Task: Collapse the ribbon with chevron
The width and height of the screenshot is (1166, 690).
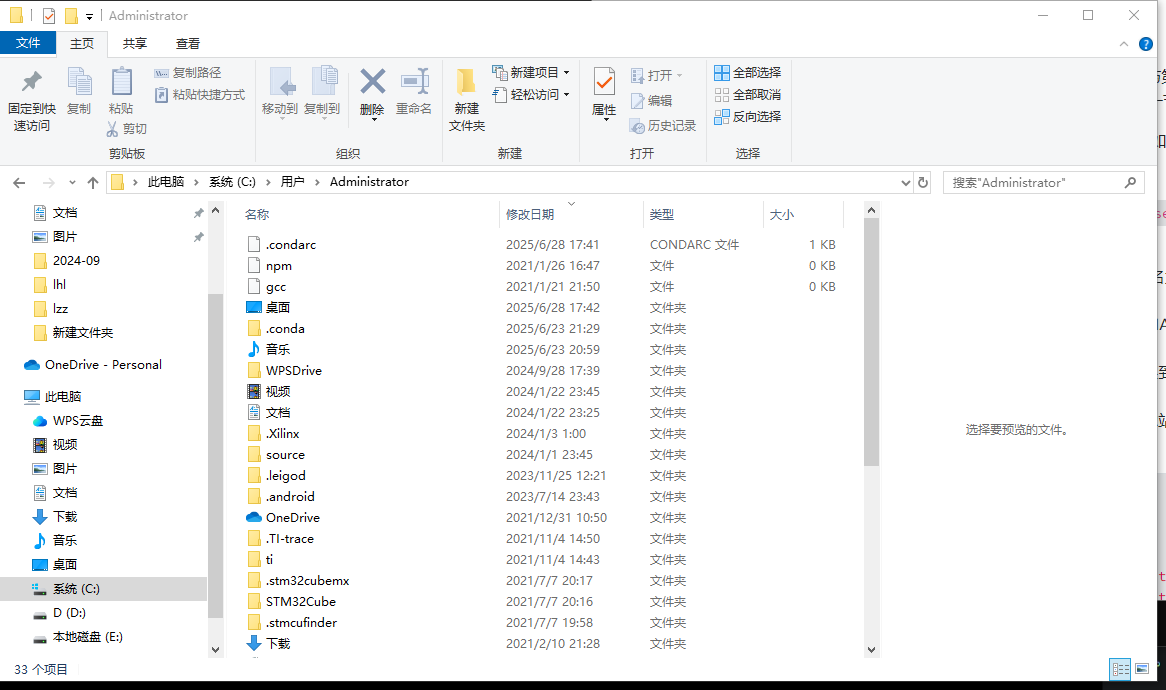Action: [x=1124, y=45]
